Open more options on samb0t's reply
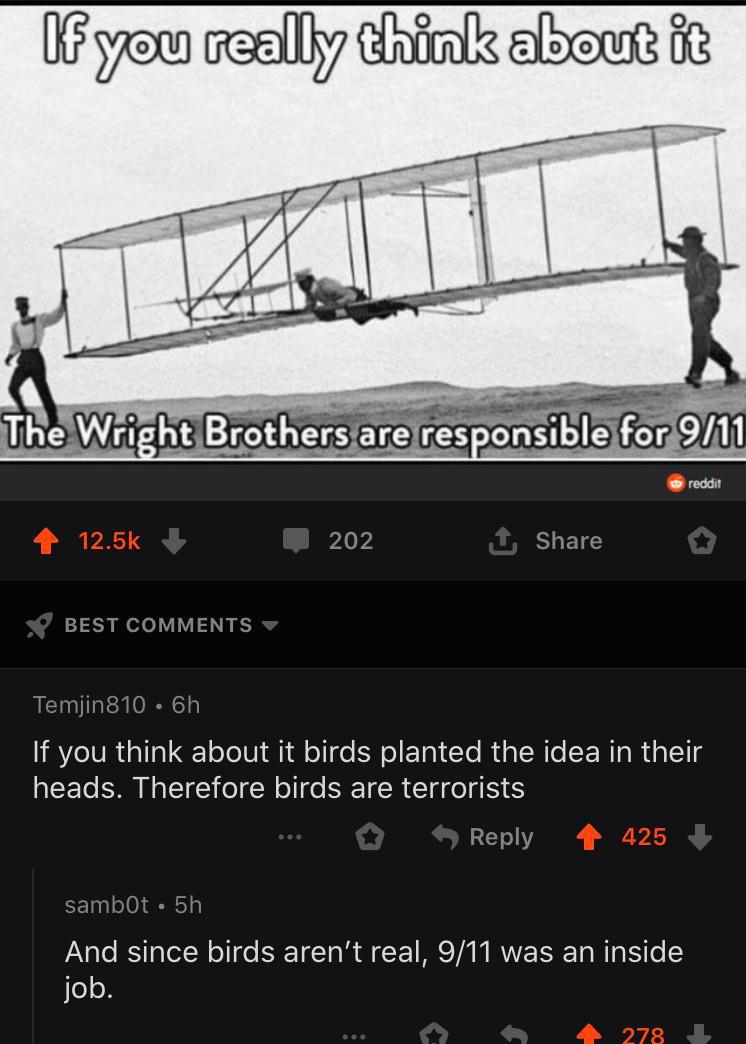 click(x=354, y=1036)
